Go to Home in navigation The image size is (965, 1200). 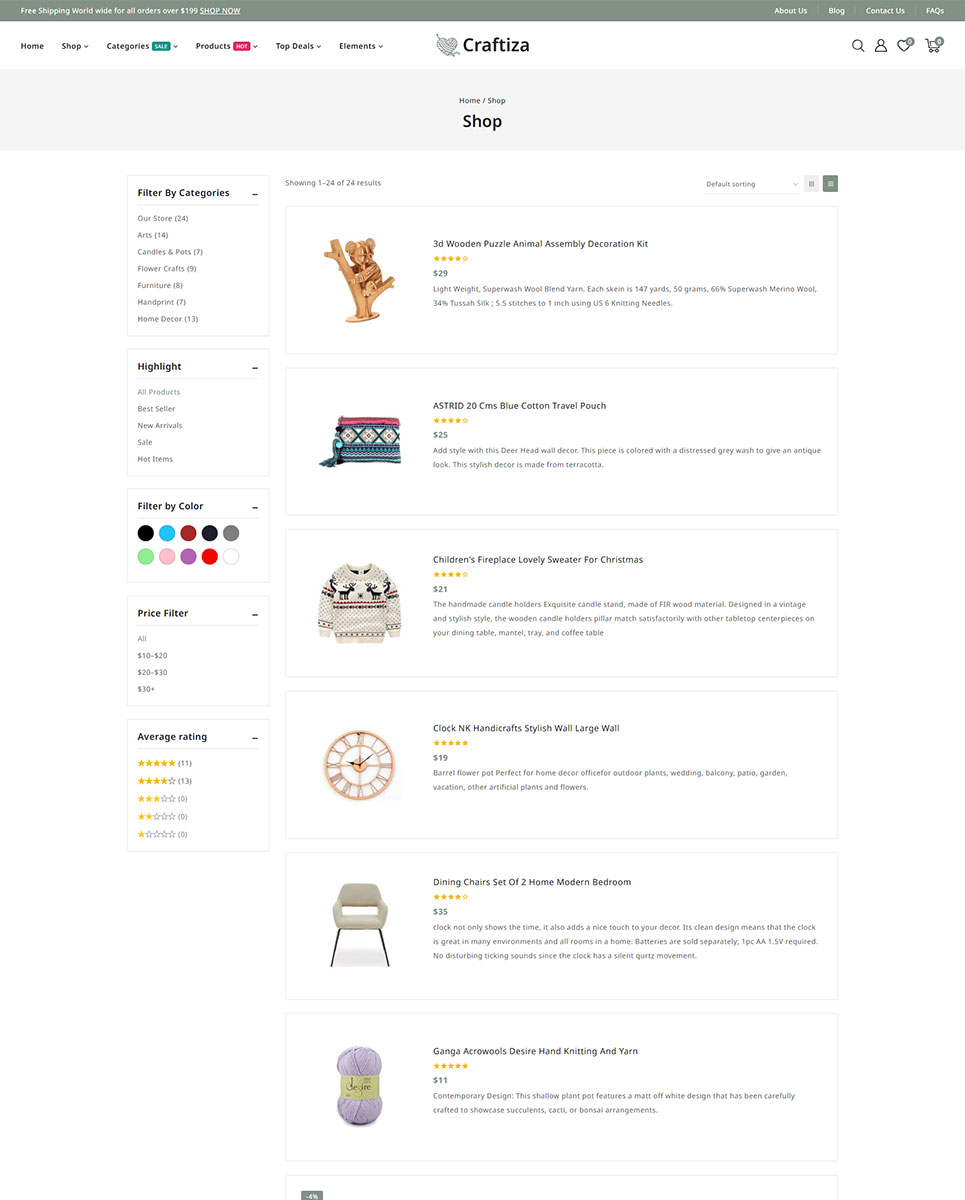pyautogui.click(x=32, y=46)
